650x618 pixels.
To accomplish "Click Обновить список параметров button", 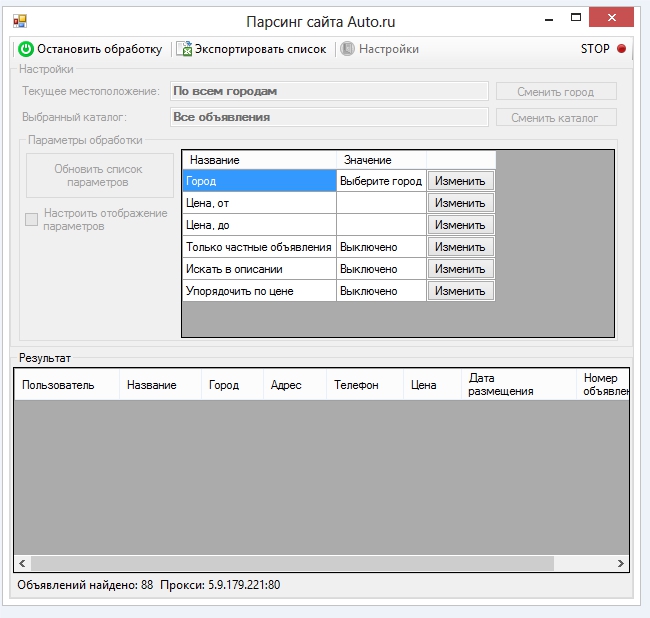I will (99, 176).
